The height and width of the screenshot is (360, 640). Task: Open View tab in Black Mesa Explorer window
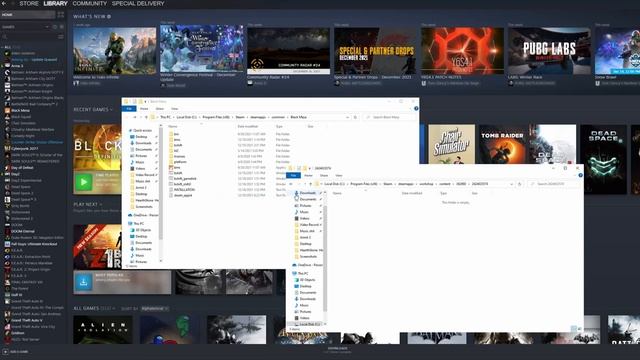click(174, 109)
